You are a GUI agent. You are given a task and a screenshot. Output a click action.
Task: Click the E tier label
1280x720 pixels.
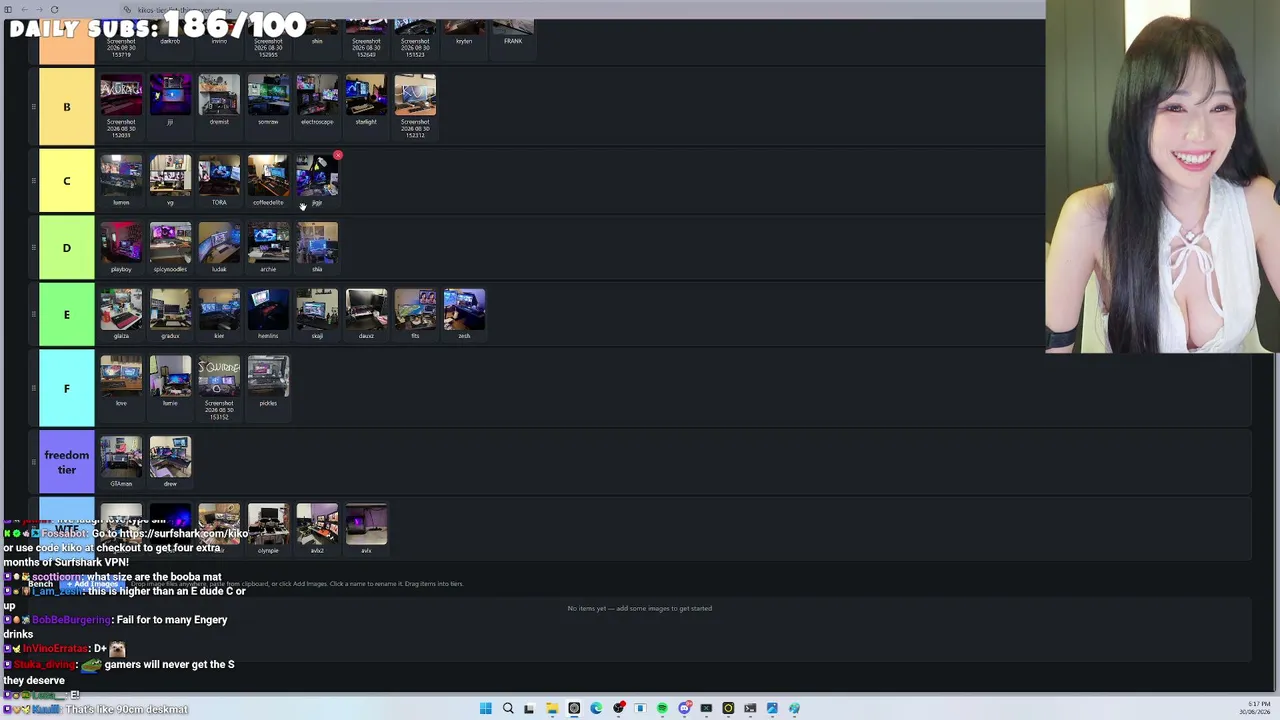(x=67, y=315)
